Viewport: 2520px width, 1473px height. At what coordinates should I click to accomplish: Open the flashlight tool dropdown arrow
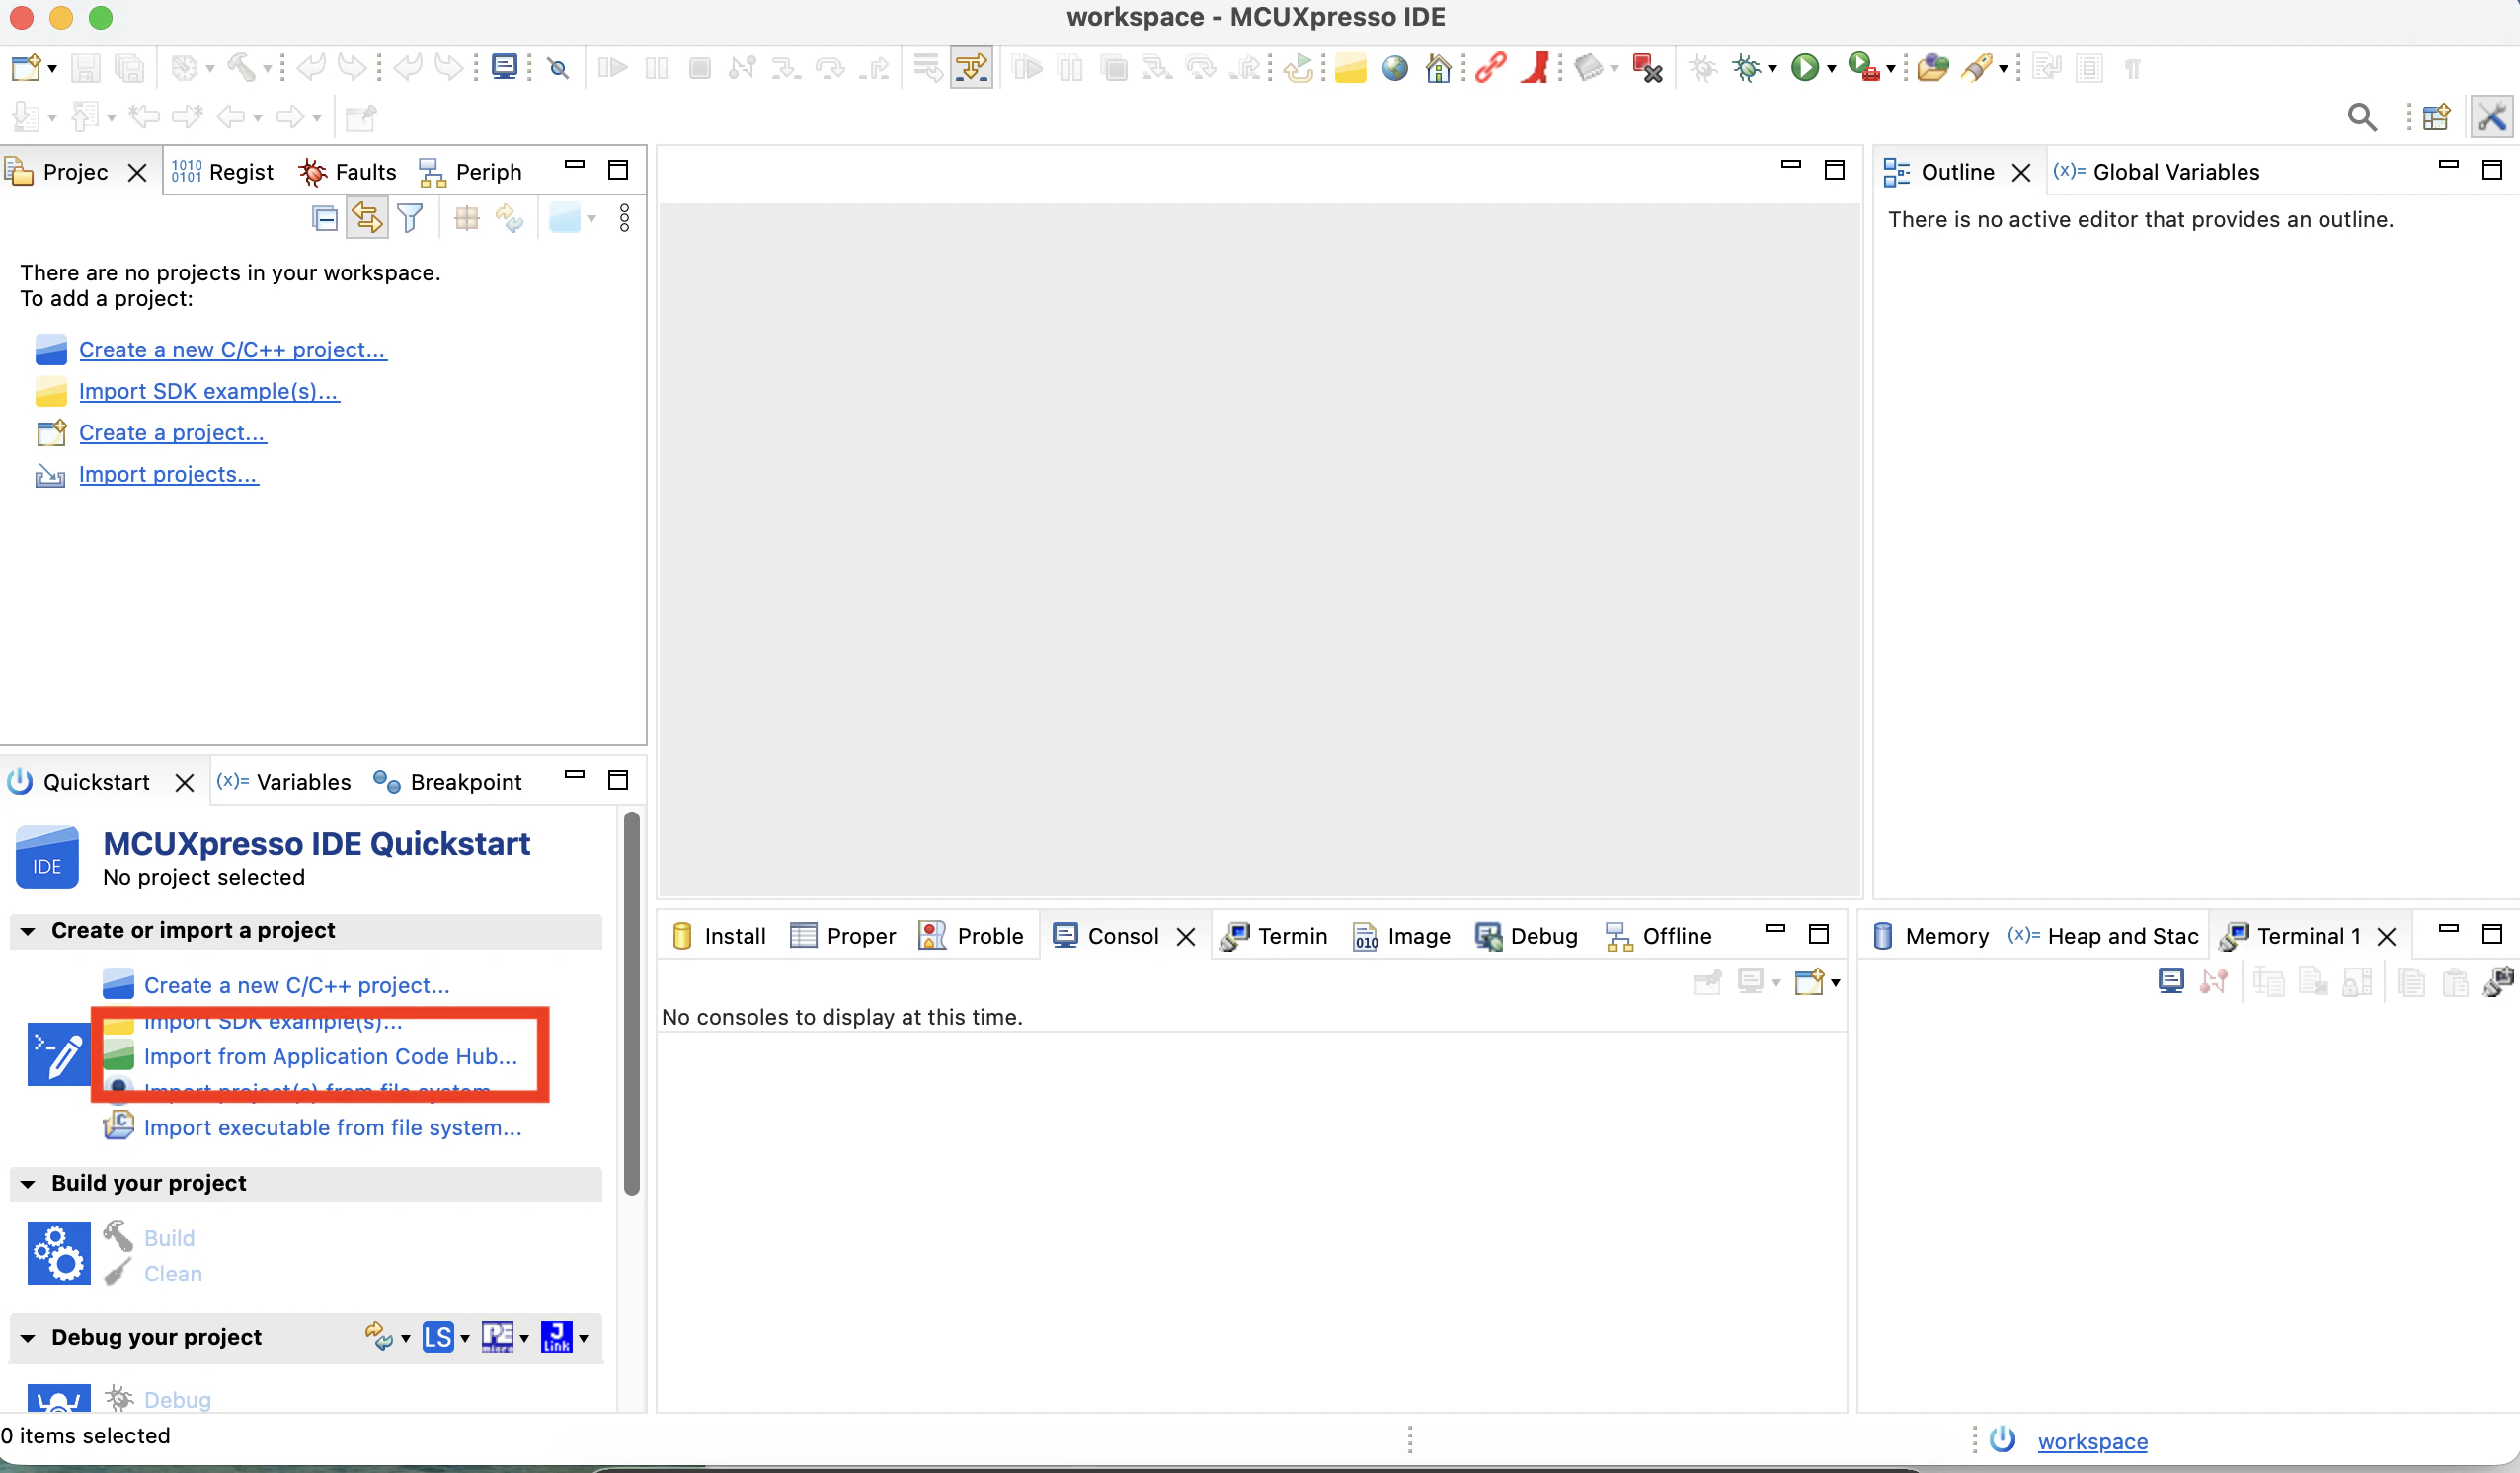pos(2003,69)
